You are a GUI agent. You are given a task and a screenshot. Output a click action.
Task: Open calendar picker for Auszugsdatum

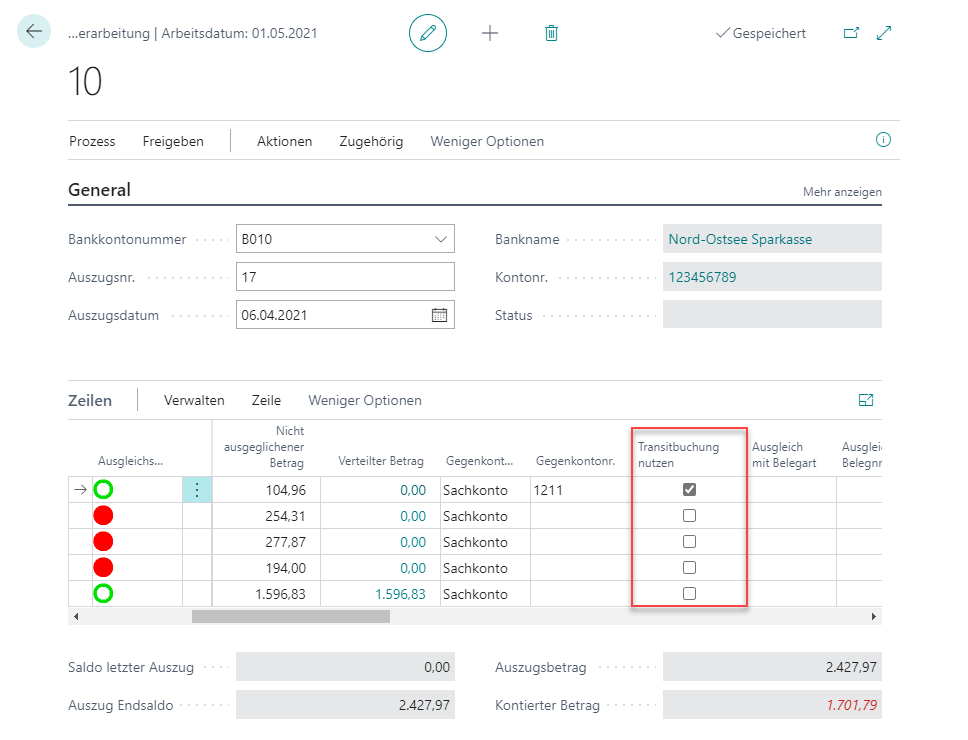[x=439, y=315]
